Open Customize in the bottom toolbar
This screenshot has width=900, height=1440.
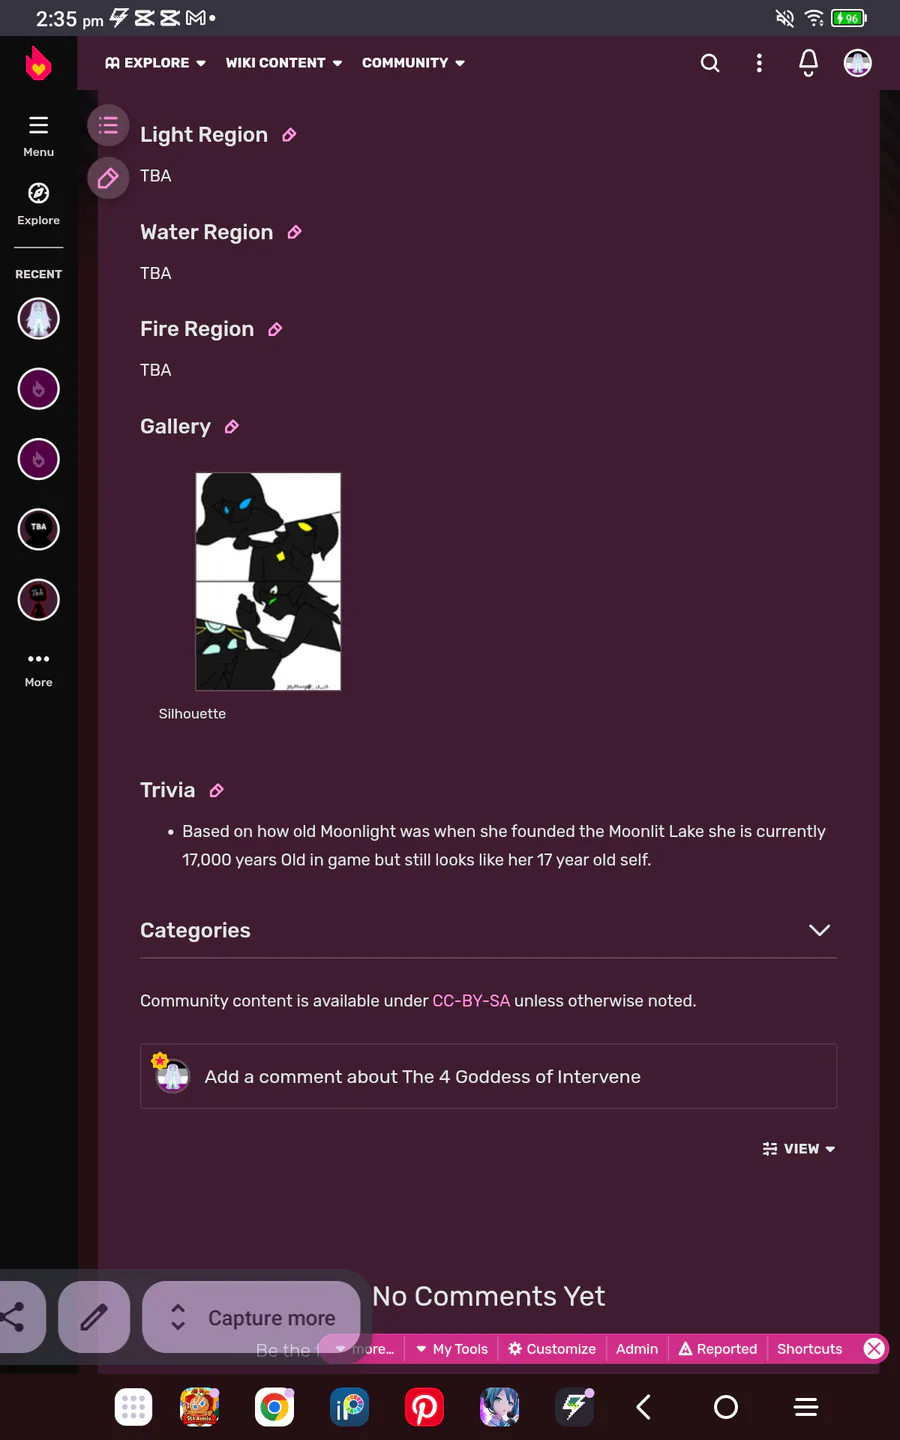(x=552, y=1349)
